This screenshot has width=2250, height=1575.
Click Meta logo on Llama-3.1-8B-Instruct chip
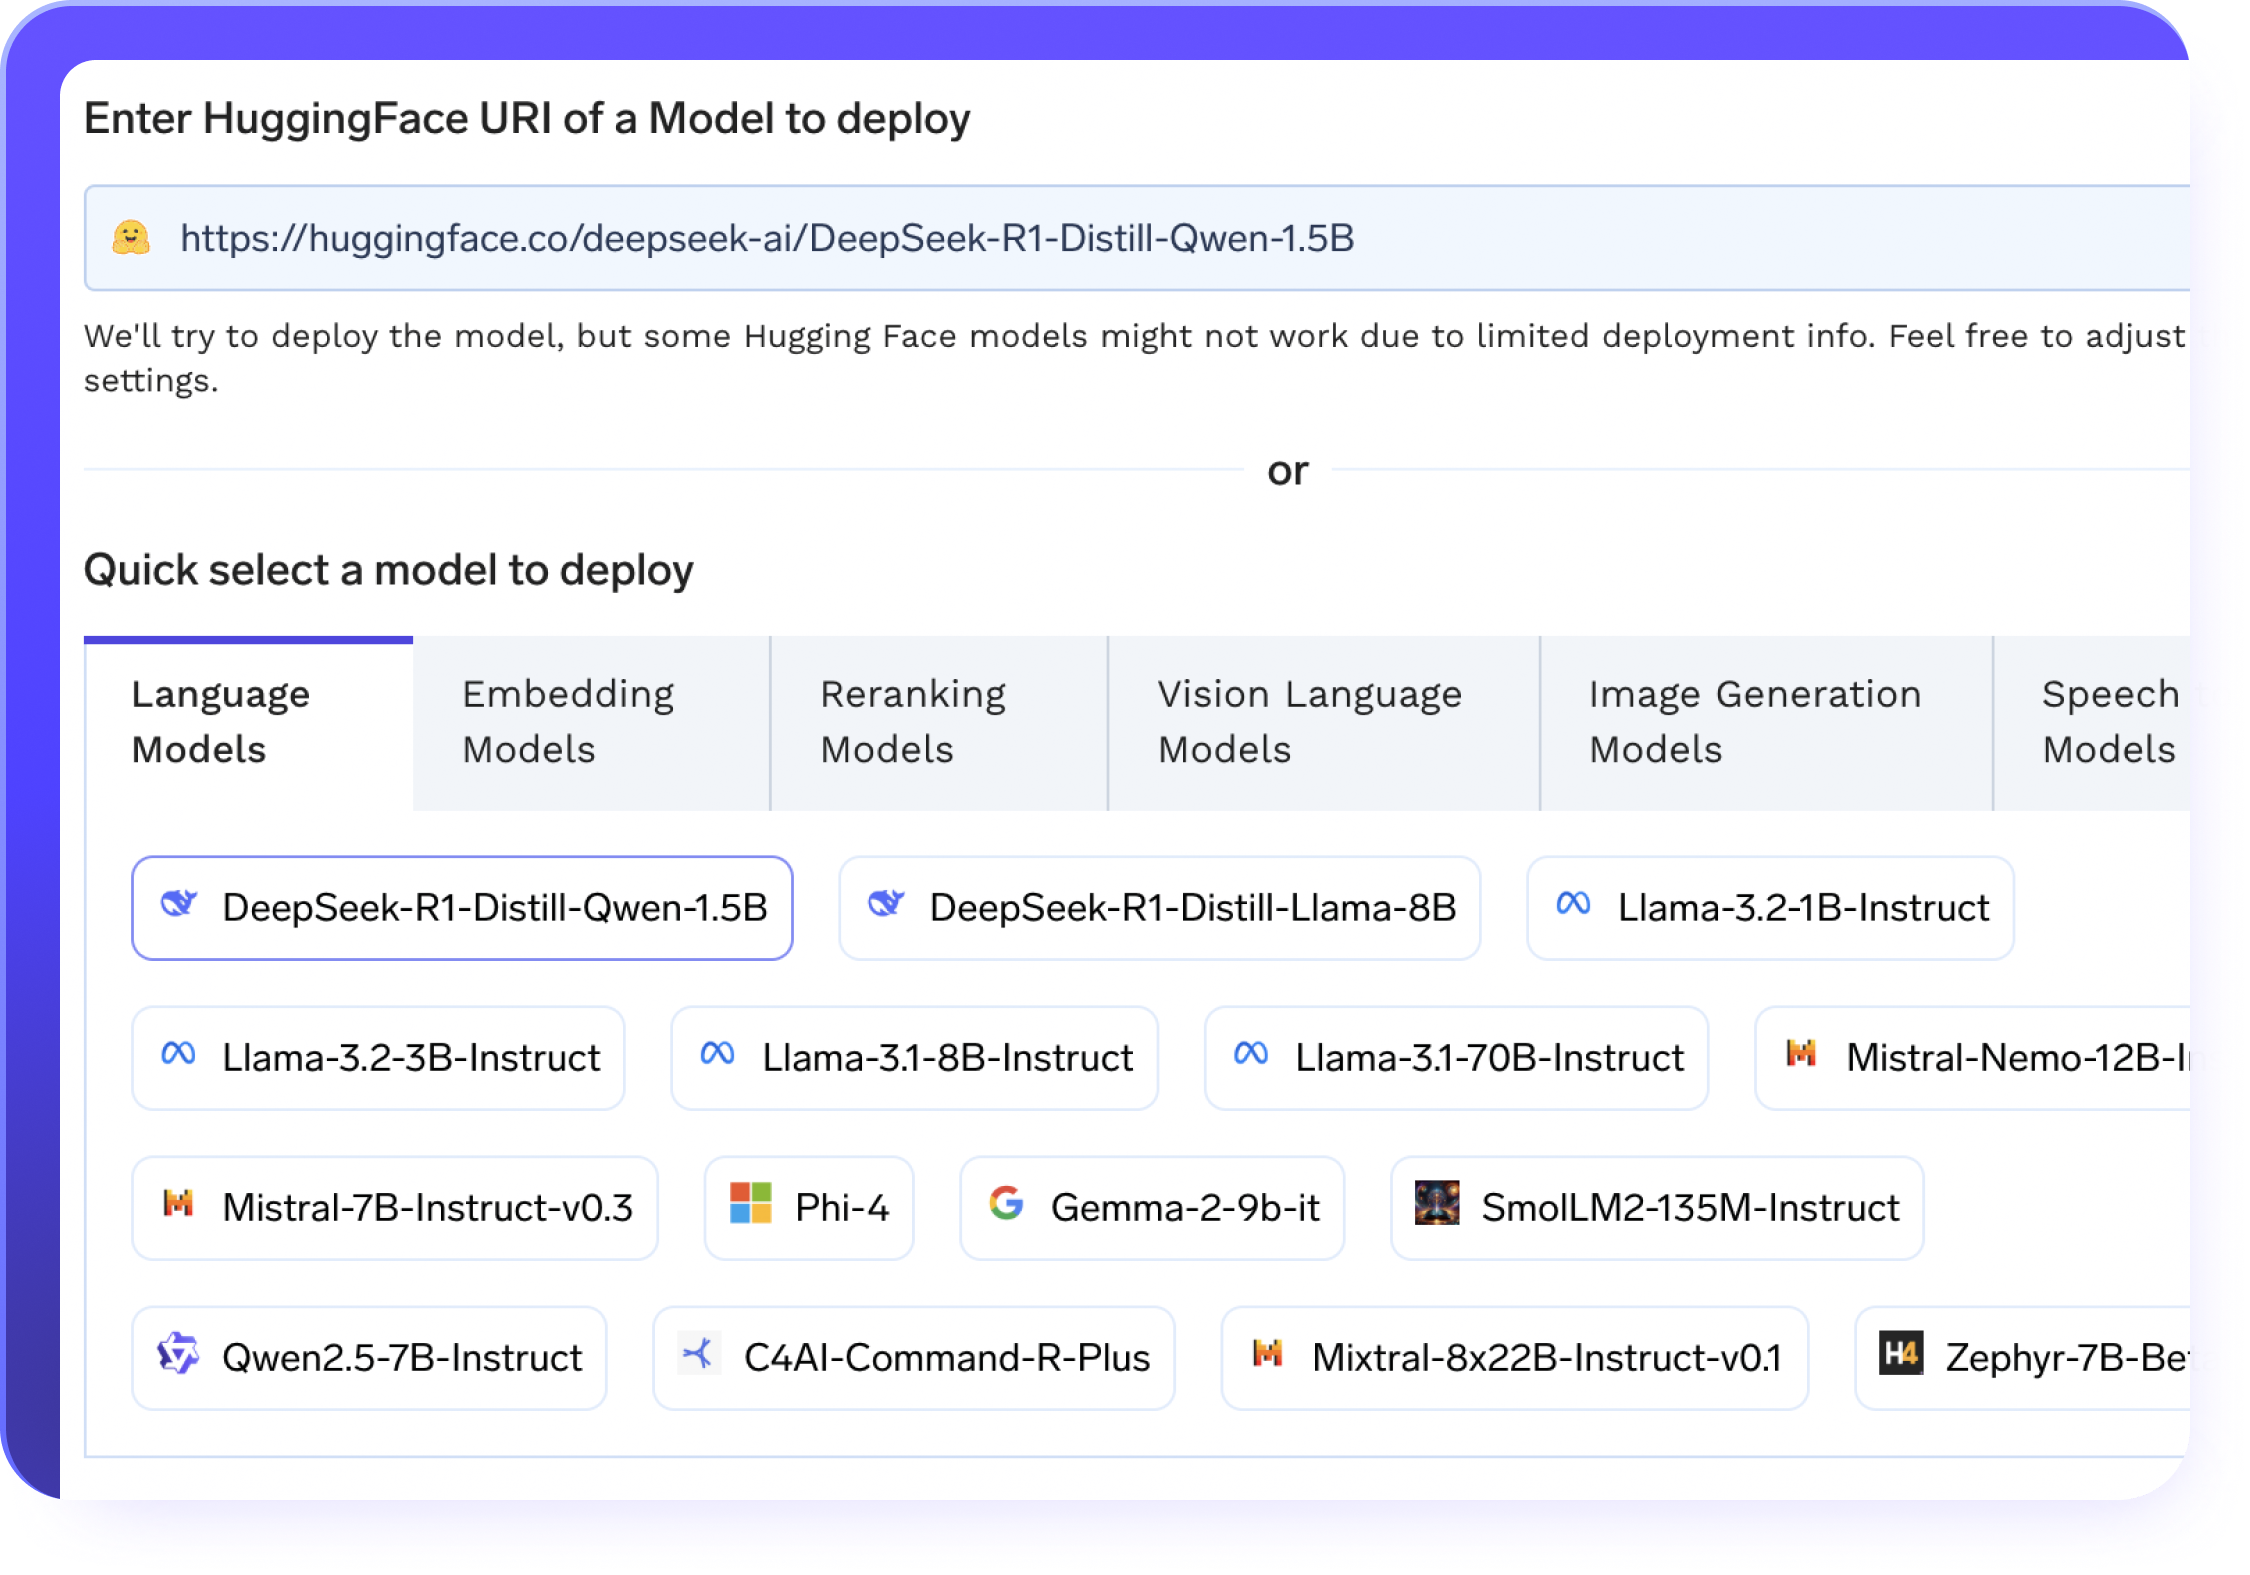click(718, 1054)
